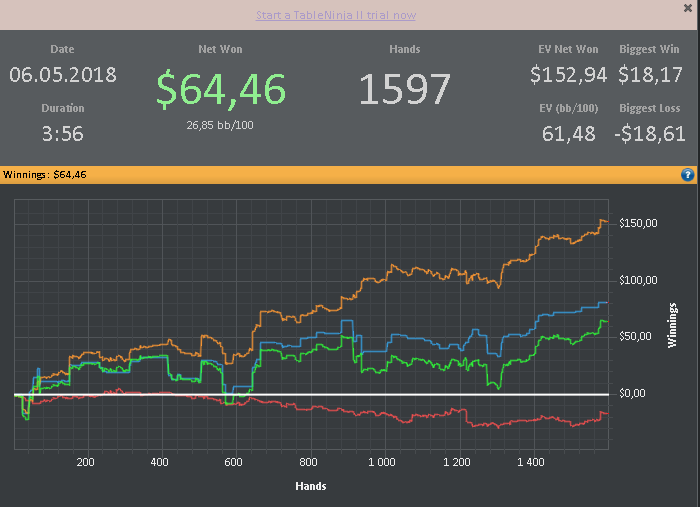Open the Start a TableNinja II trial link
The image size is (700, 507).
pyautogui.click(x=336, y=15)
